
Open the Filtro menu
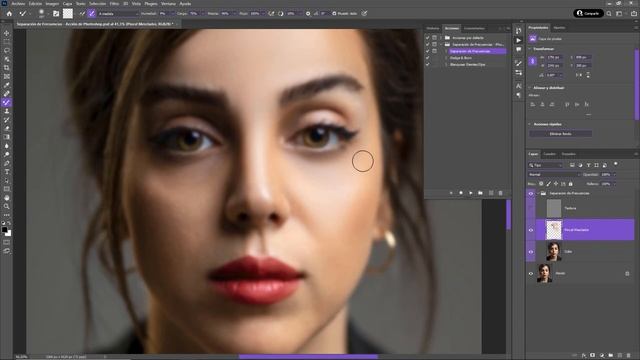[114, 3]
